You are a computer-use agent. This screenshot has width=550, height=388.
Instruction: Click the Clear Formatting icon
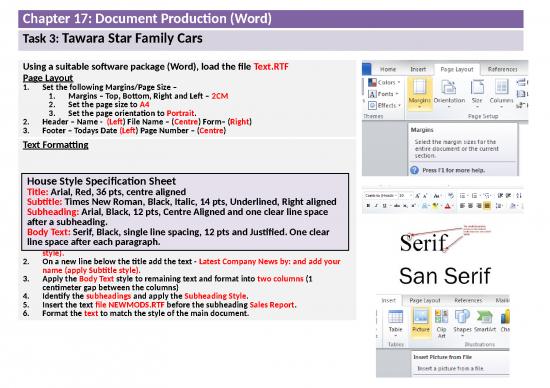(x=451, y=195)
